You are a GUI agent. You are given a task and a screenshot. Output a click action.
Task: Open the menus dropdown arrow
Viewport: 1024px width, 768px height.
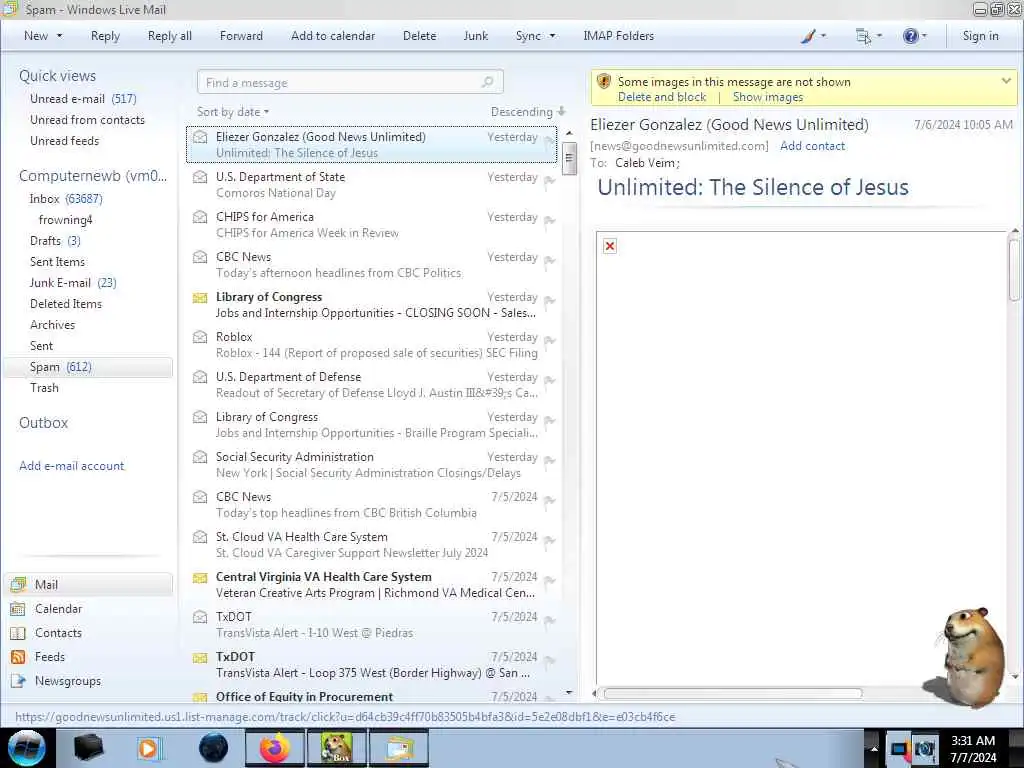point(879,36)
